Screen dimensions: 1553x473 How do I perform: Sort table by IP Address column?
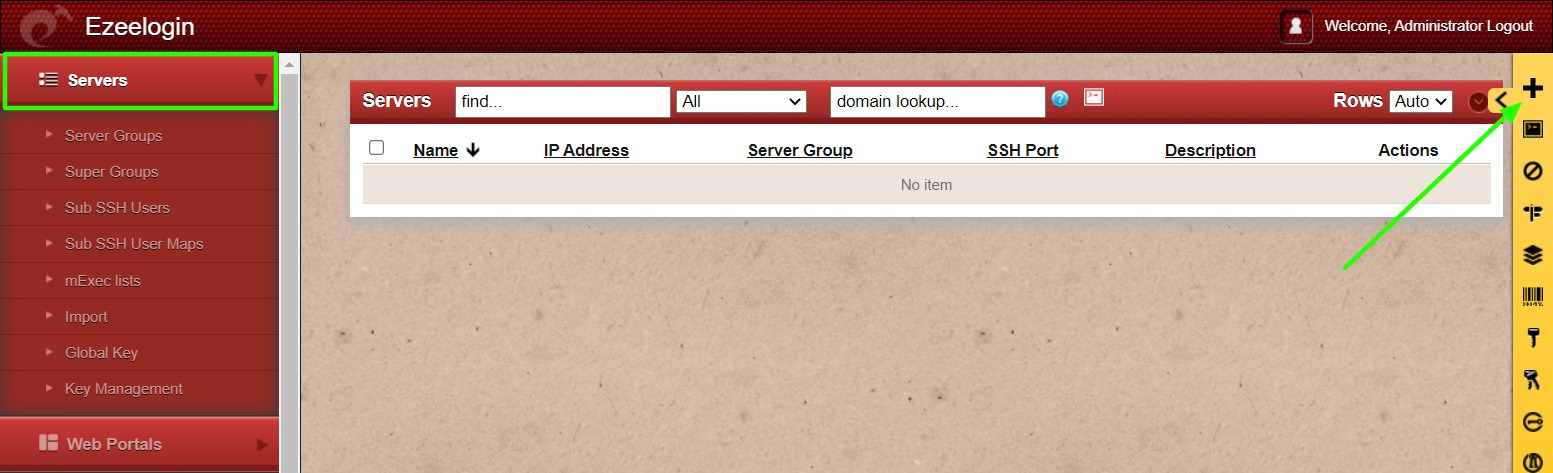click(x=586, y=150)
